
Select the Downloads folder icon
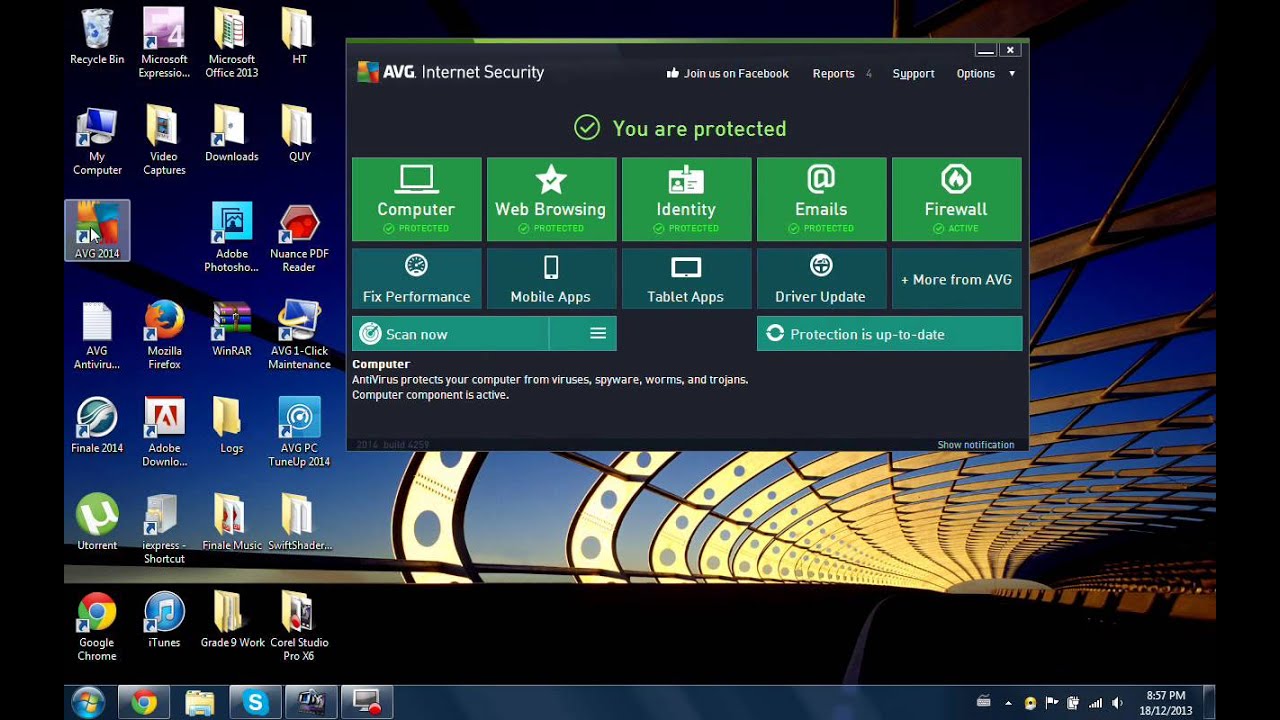coord(231,134)
